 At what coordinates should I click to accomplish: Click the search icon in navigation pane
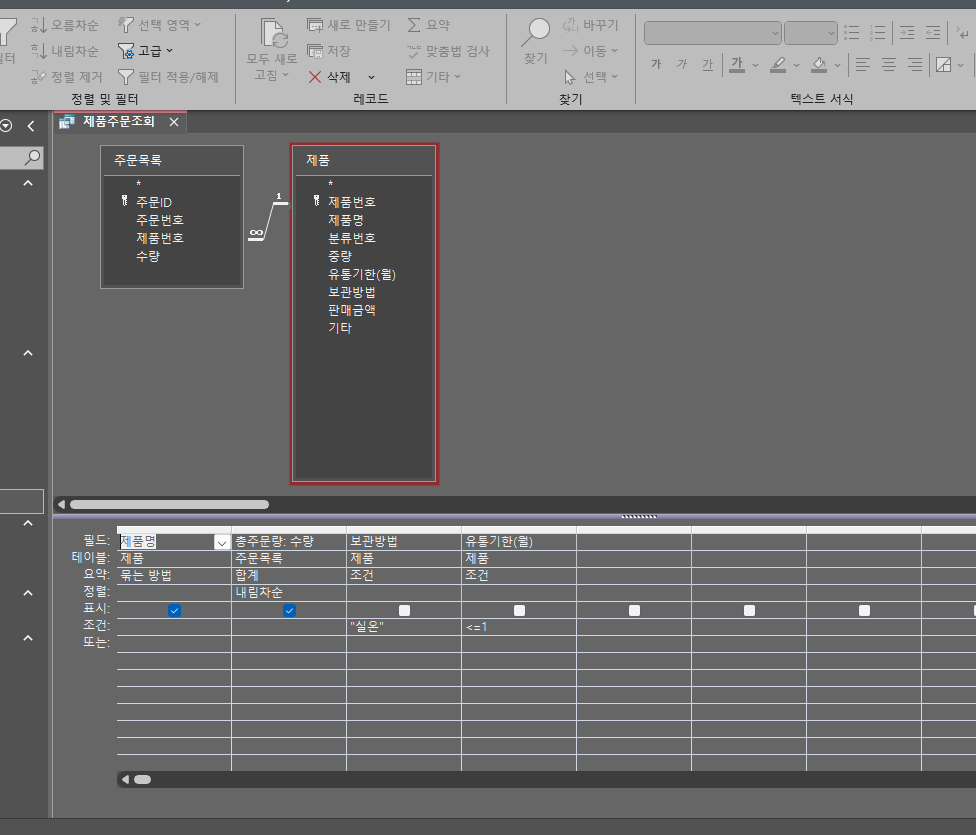(32, 157)
